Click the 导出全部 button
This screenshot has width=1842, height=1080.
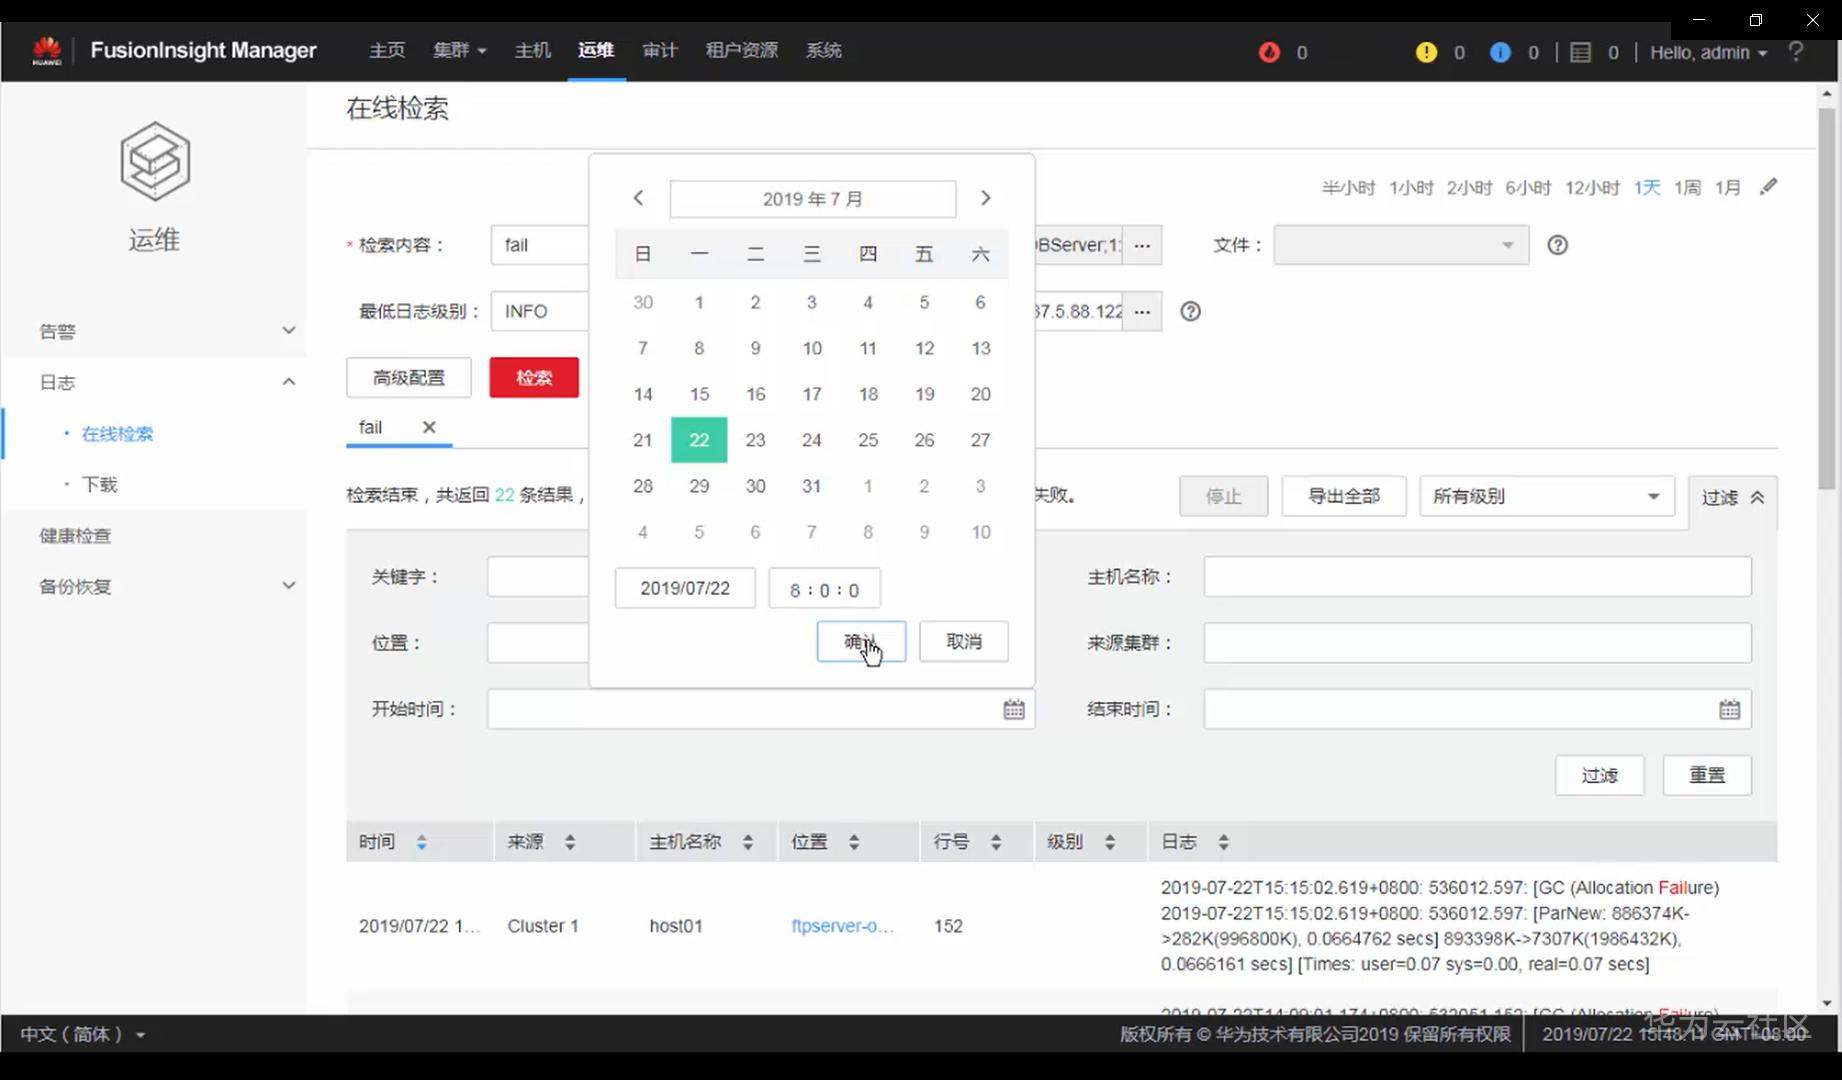1344,496
